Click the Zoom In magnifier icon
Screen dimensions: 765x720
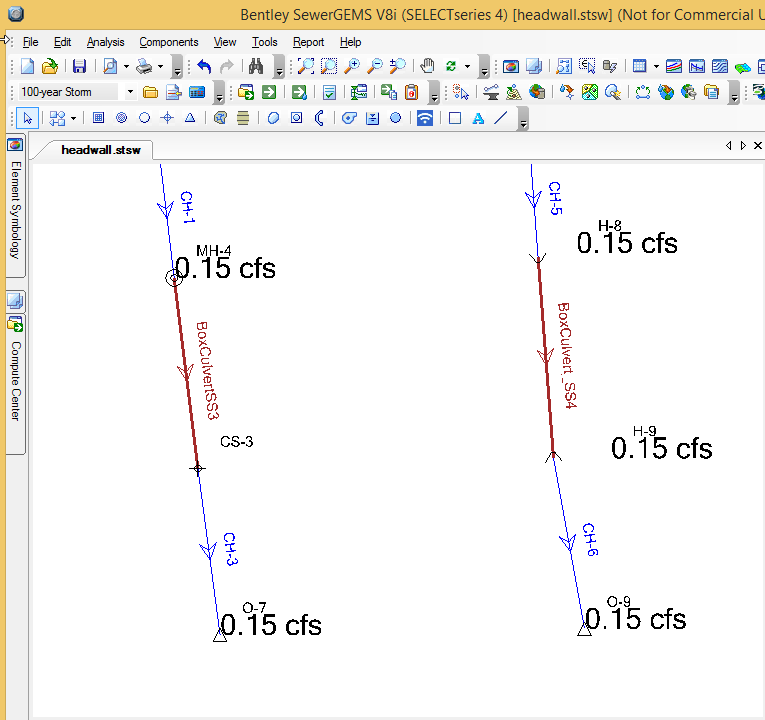(352, 67)
